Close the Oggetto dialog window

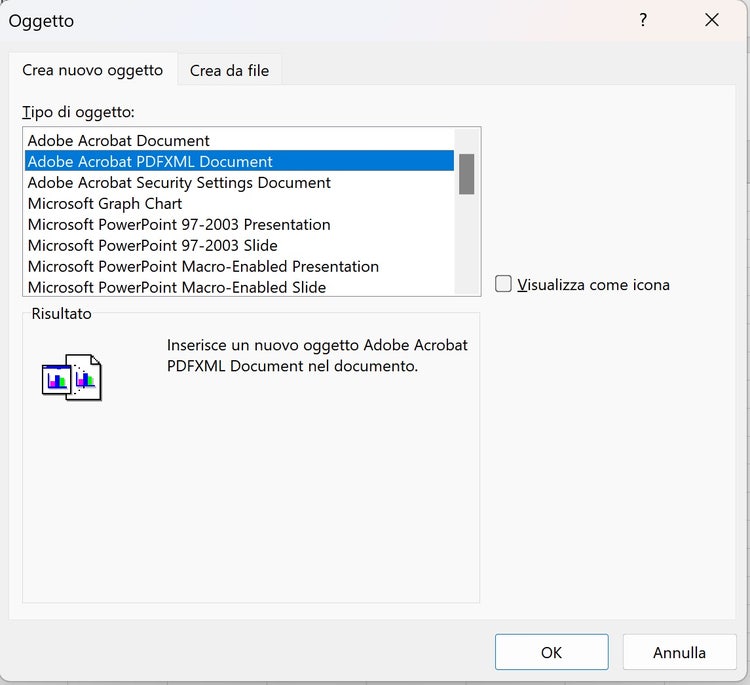712,20
